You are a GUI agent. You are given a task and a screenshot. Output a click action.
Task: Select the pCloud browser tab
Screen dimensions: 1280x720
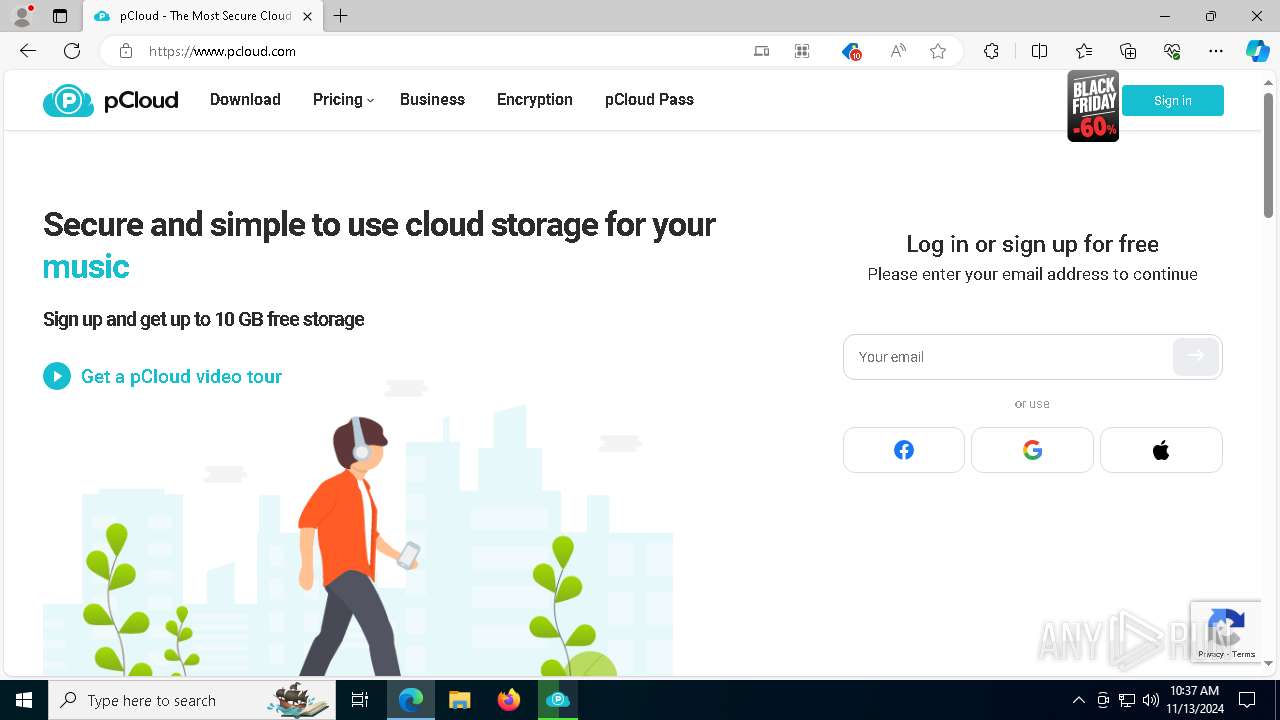(x=203, y=16)
